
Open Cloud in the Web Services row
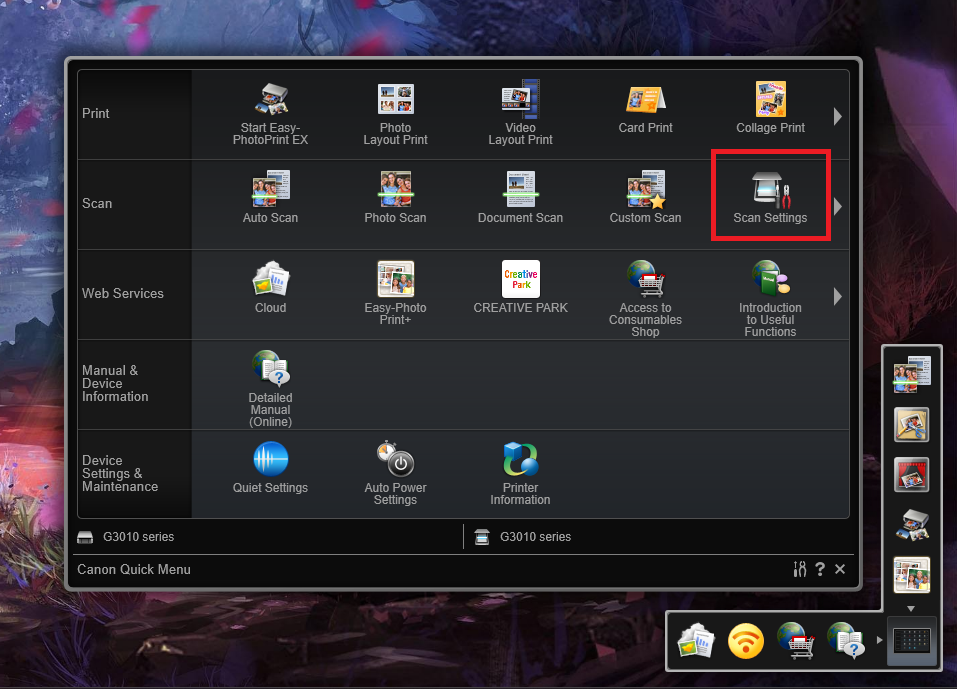[x=270, y=287]
